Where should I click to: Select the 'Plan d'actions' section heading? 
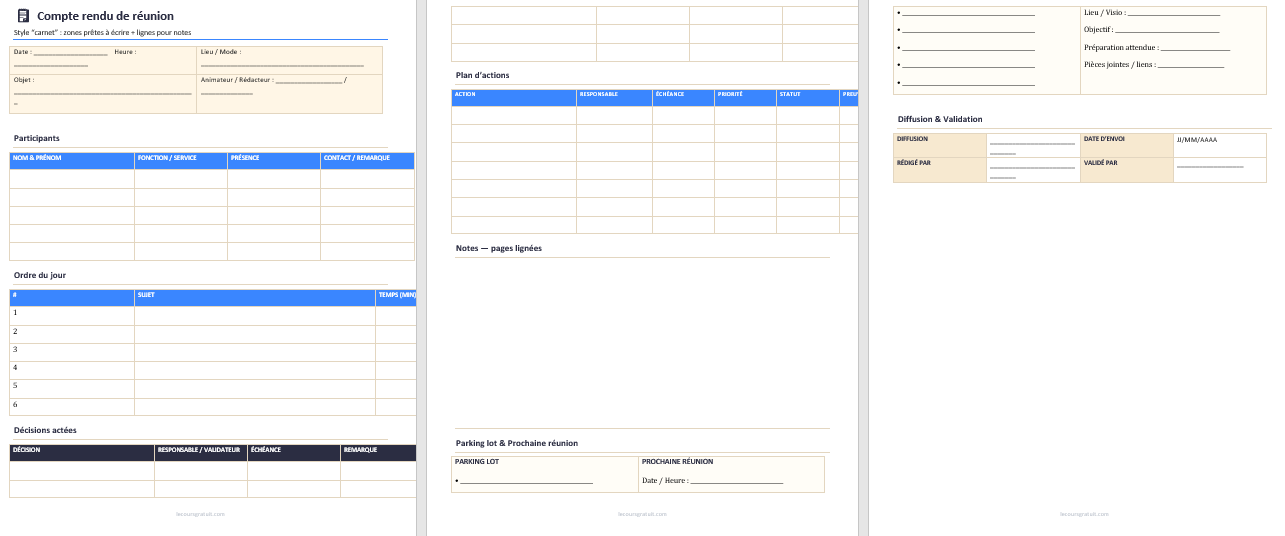482,75
